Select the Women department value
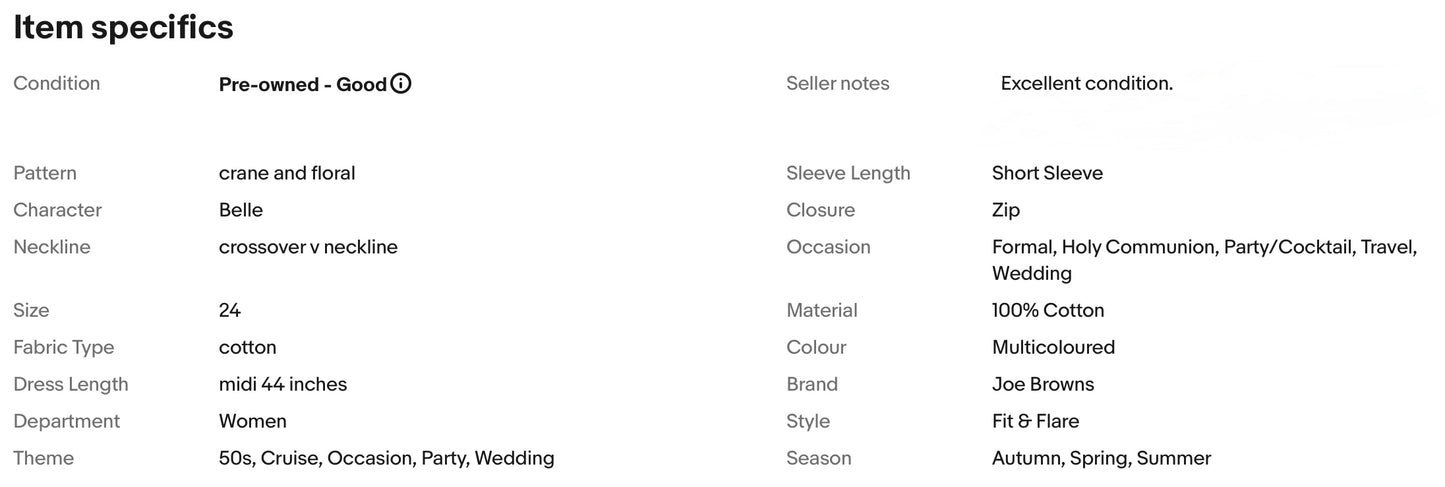 (253, 421)
